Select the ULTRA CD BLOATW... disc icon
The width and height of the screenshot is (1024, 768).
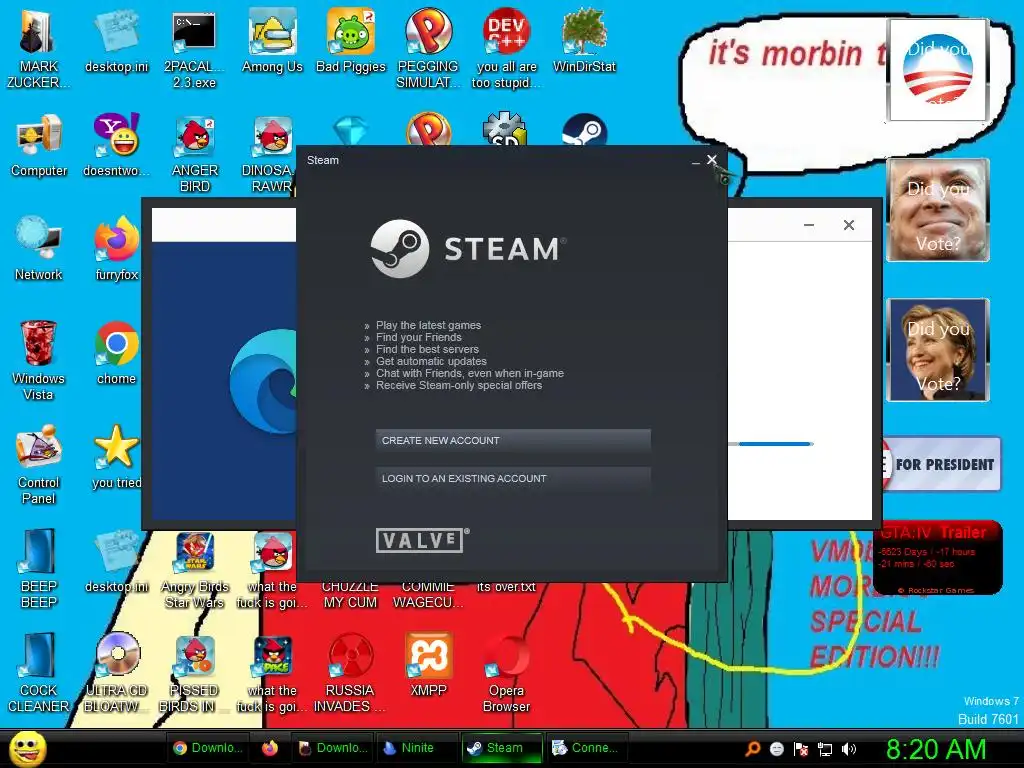coord(117,673)
